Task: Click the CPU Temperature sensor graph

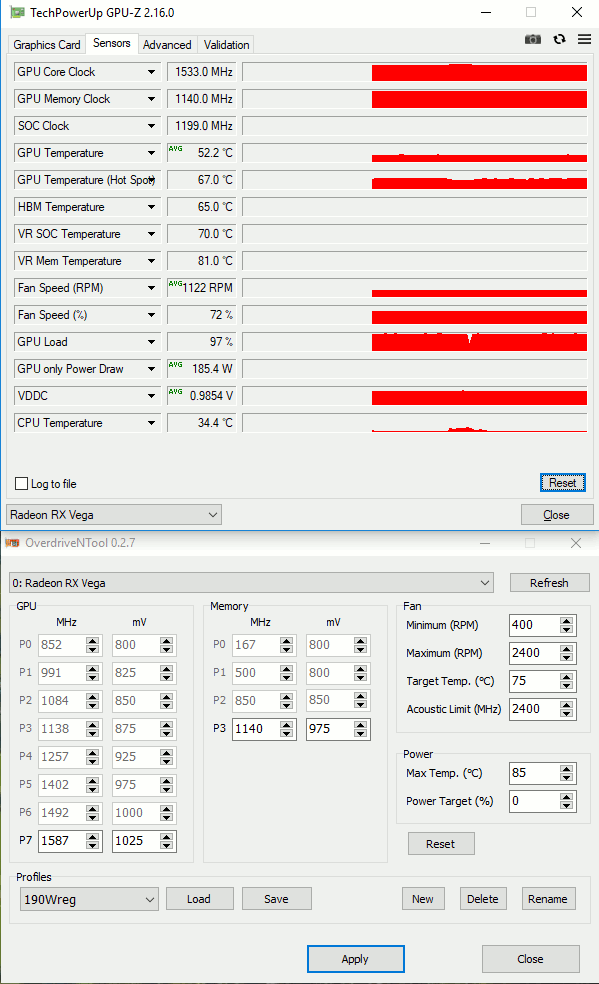Action: 415,423
